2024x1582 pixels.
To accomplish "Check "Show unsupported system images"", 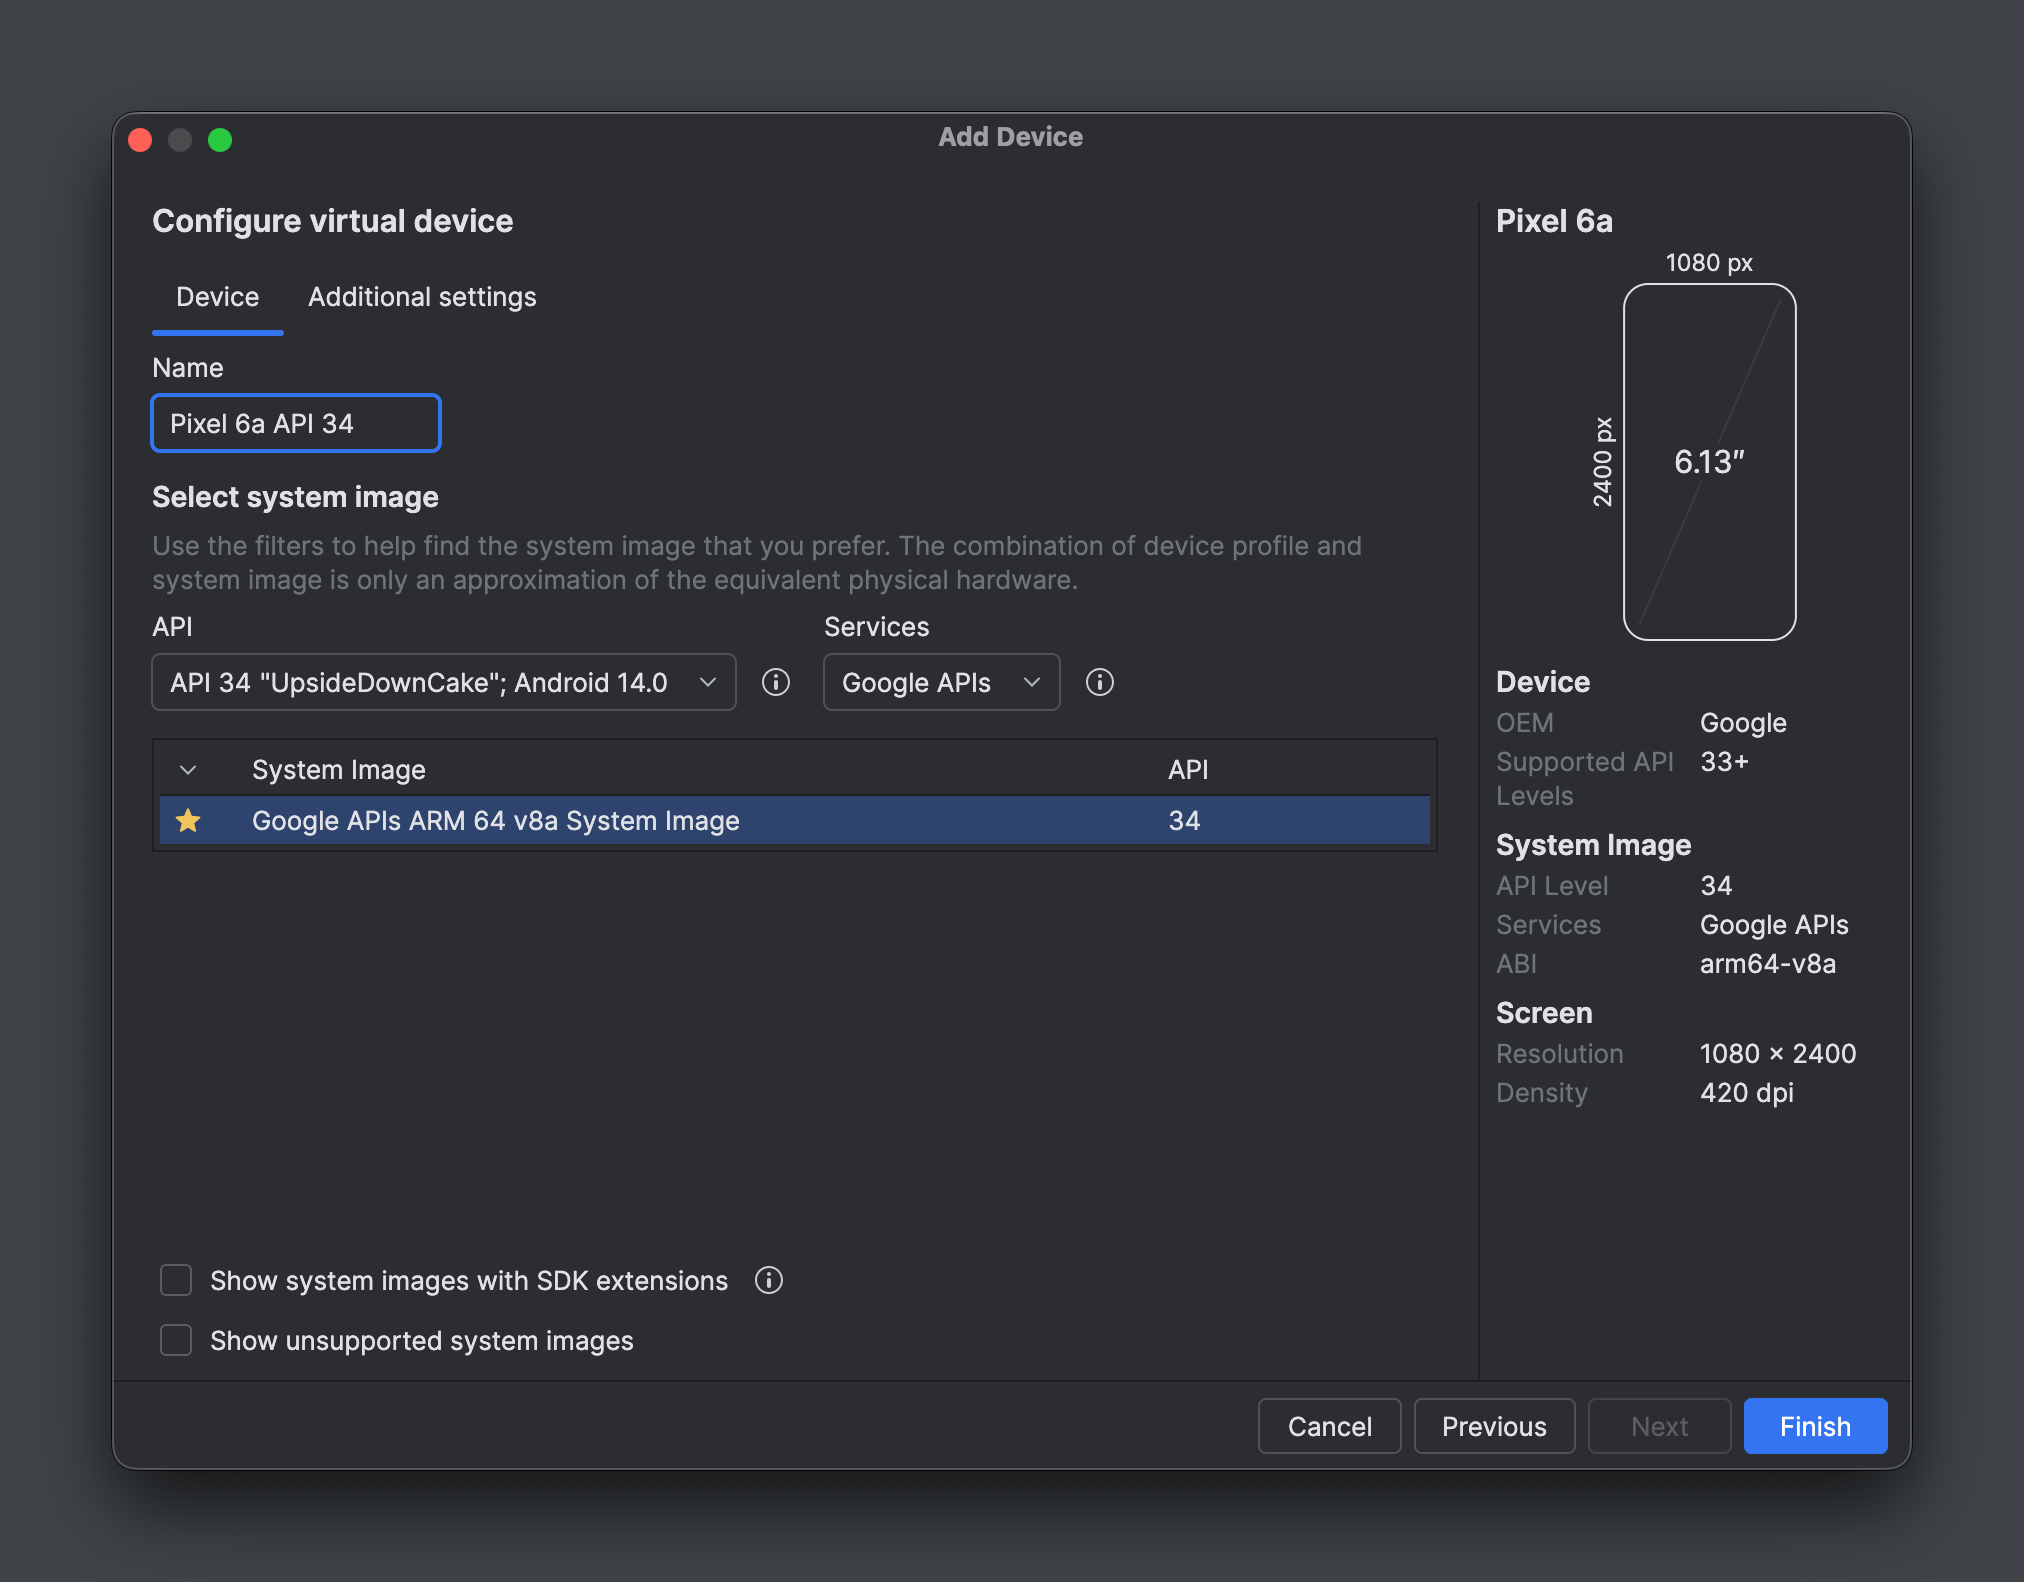I will click(175, 1340).
